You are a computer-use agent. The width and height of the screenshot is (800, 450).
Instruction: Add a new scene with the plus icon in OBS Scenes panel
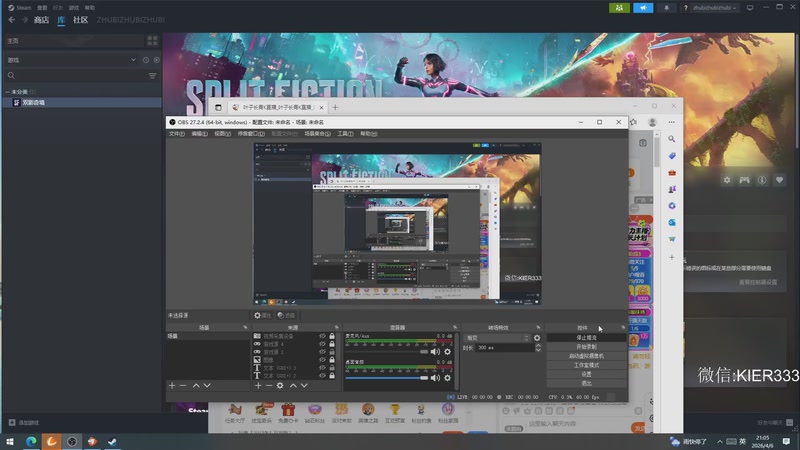coord(172,386)
